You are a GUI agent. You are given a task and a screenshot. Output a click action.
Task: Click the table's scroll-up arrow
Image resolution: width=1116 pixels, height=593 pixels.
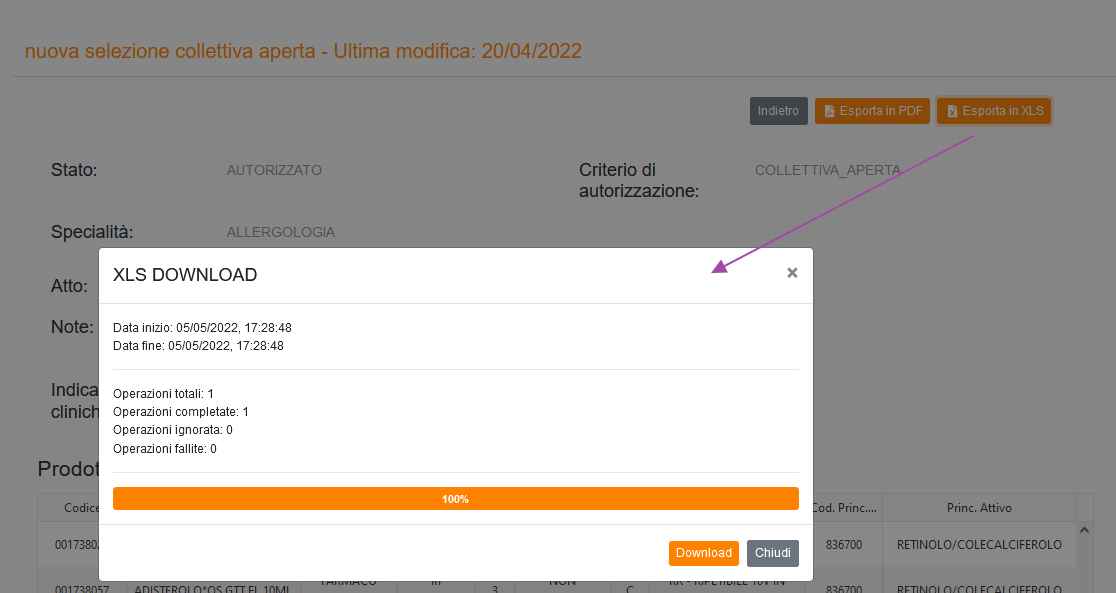(x=1082, y=529)
